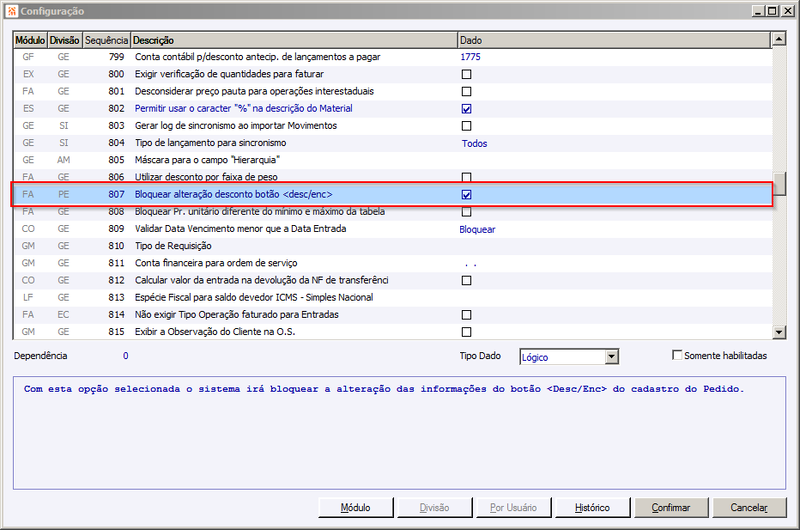Open the Tipo Dado dropdown arrow
Viewport: 800px width, 530px height.
tap(612, 357)
